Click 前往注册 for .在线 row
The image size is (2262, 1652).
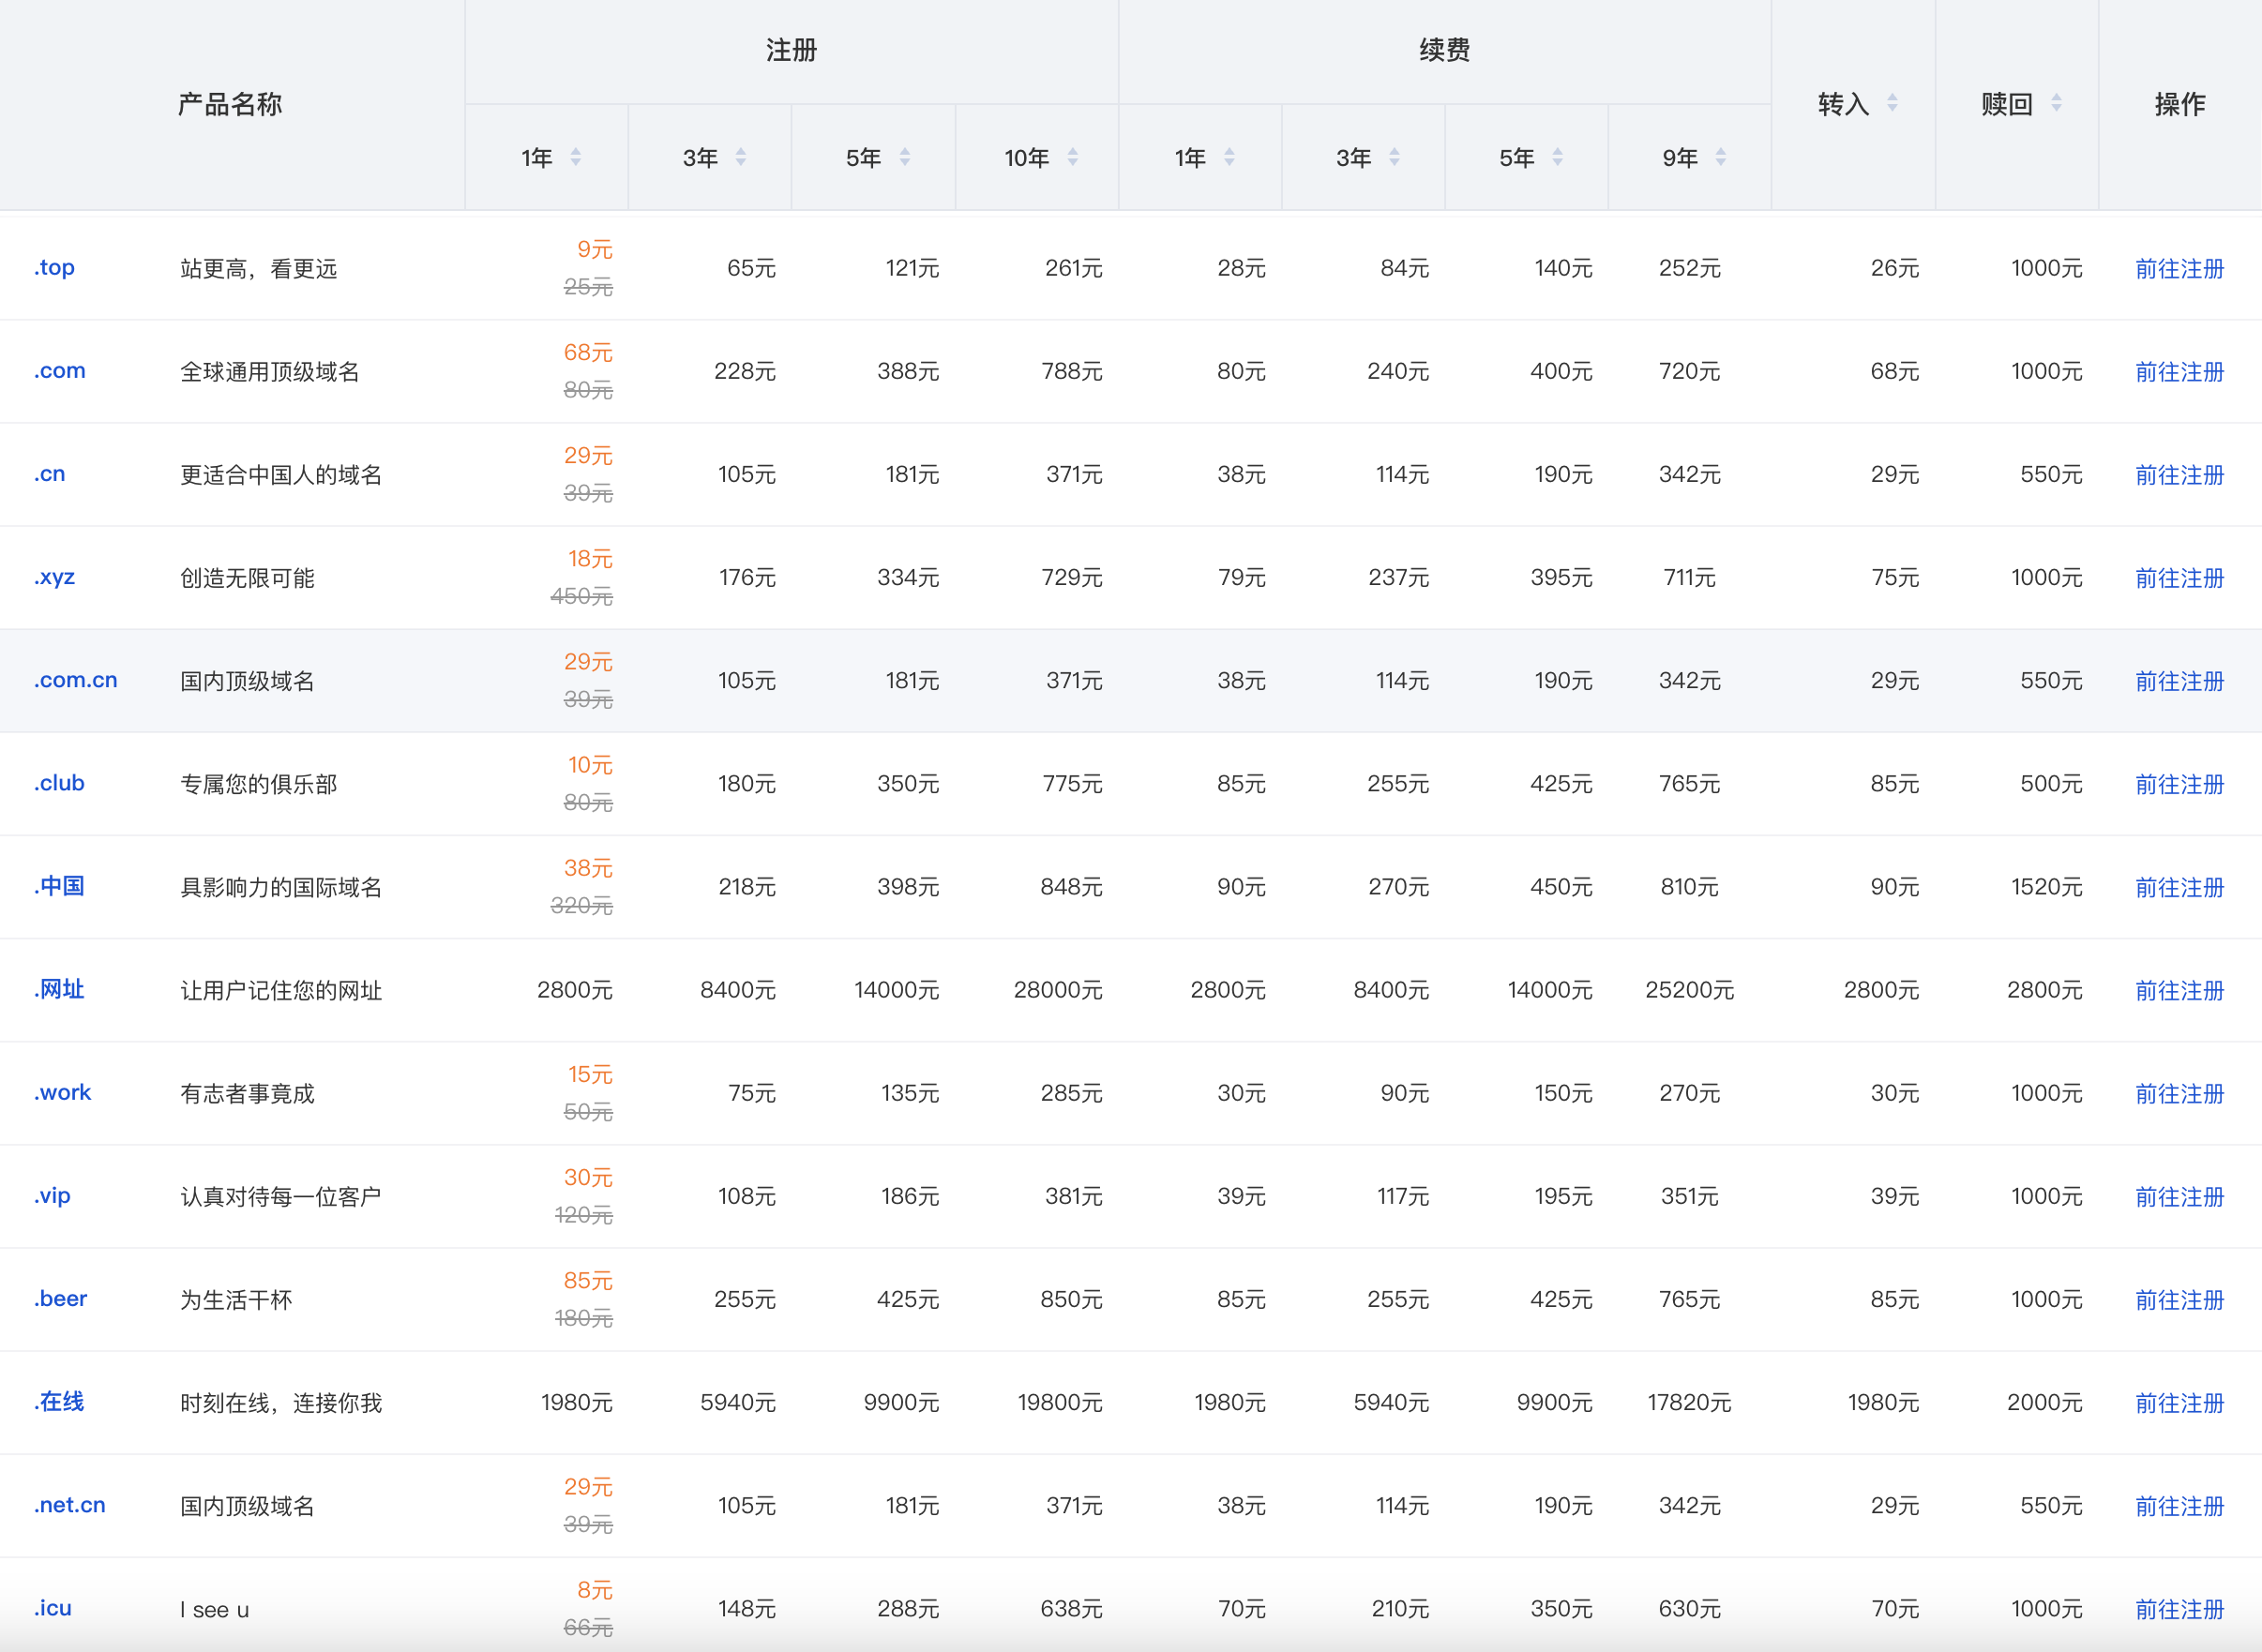pyautogui.click(x=2180, y=1402)
